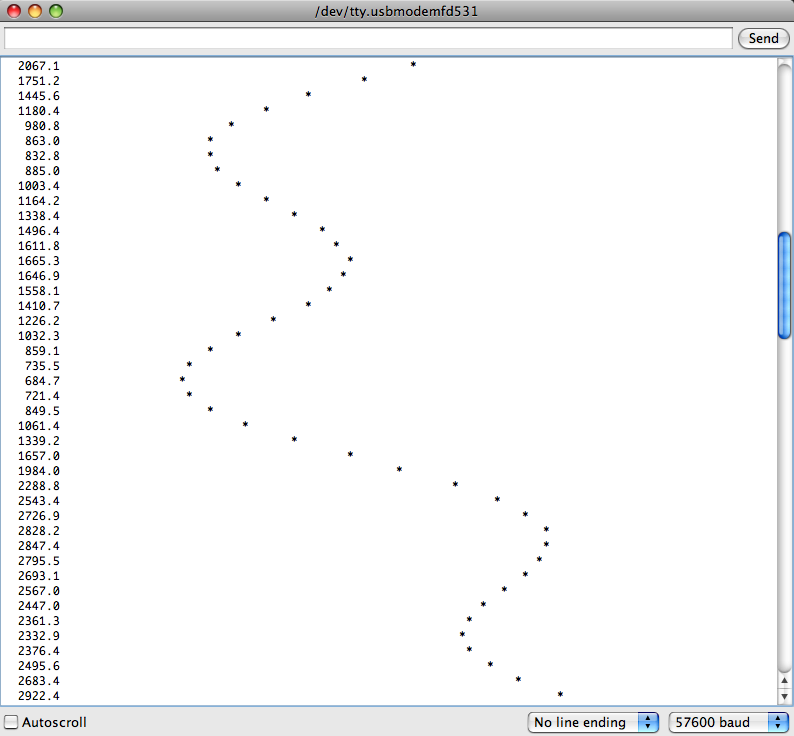
Task: Select the value 1164.2
Action: (38, 201)
